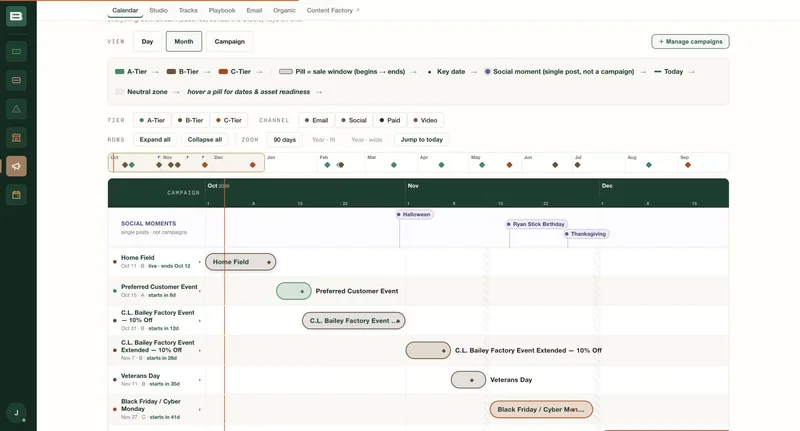Screen dimensions: 800x431
Task: Switch to Month view
Action: click(184, 42)
